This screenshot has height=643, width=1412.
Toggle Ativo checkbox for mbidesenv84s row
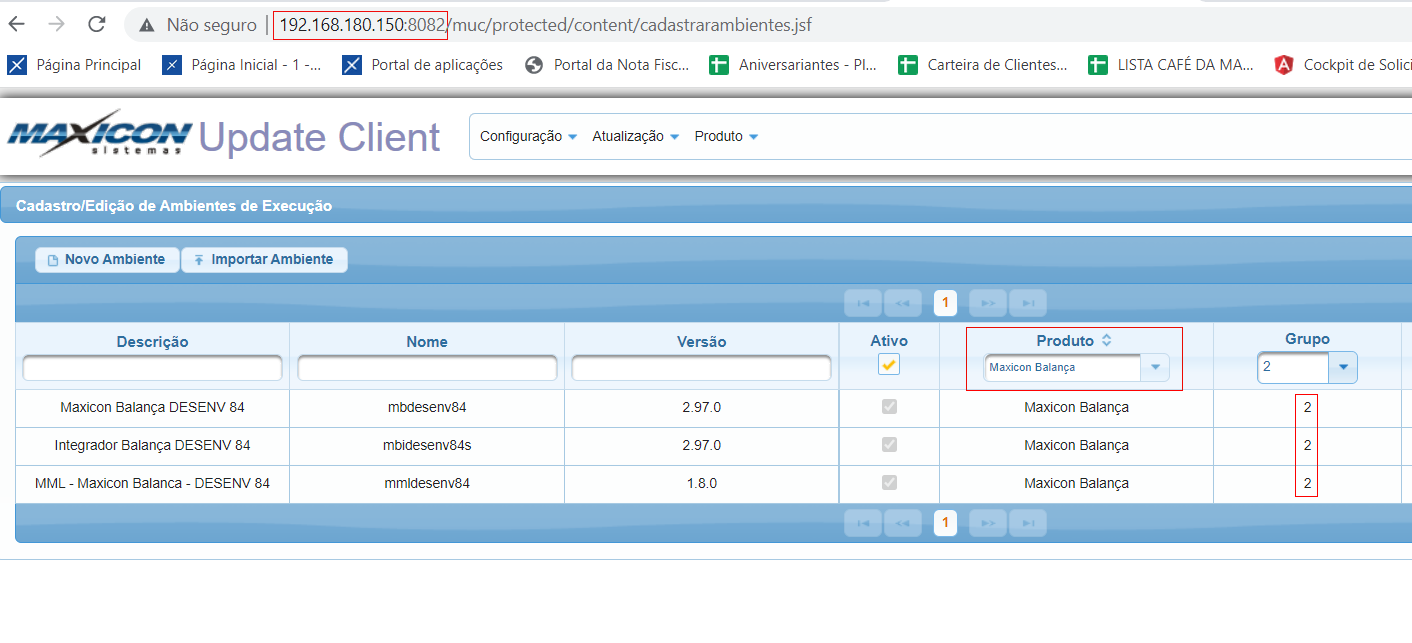889,444
